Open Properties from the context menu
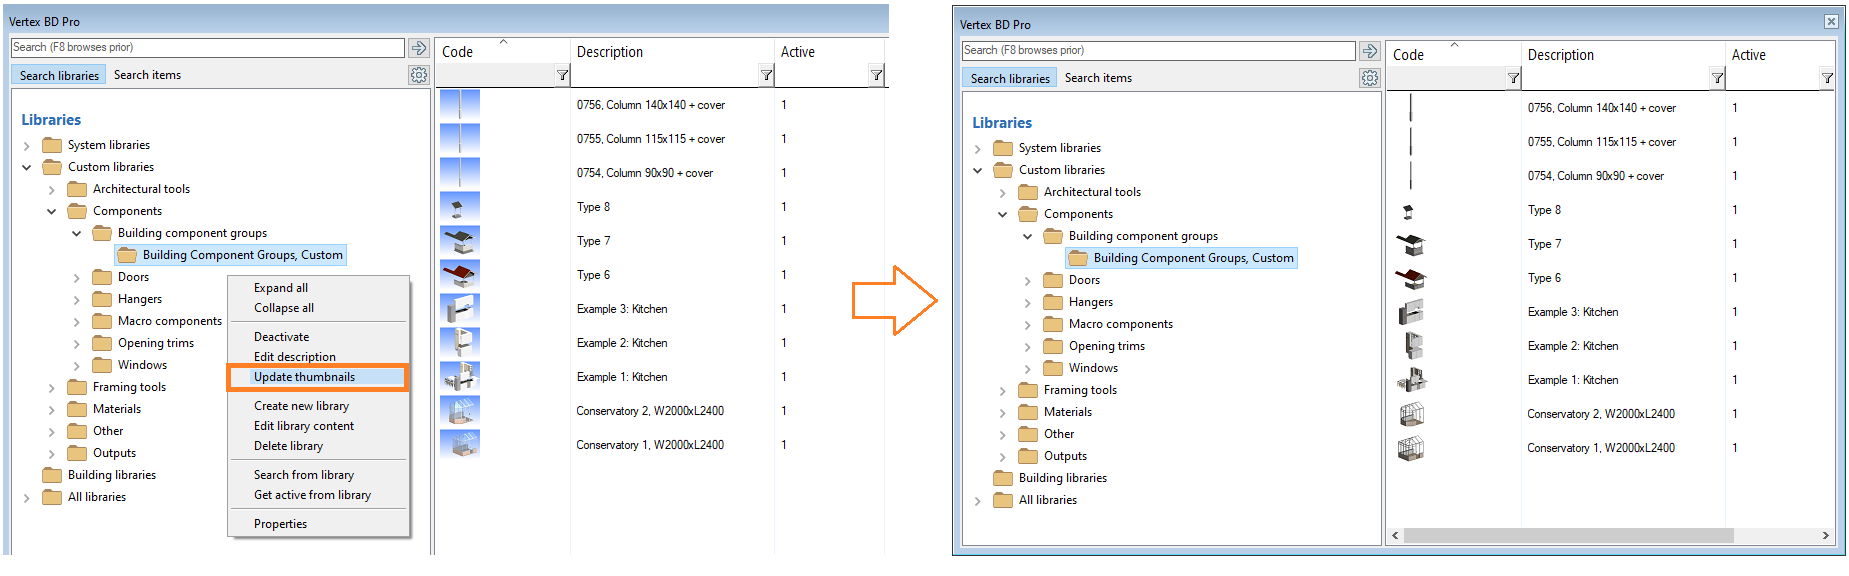The width and height of the screenshot is (1849, 576). point(280,524)
